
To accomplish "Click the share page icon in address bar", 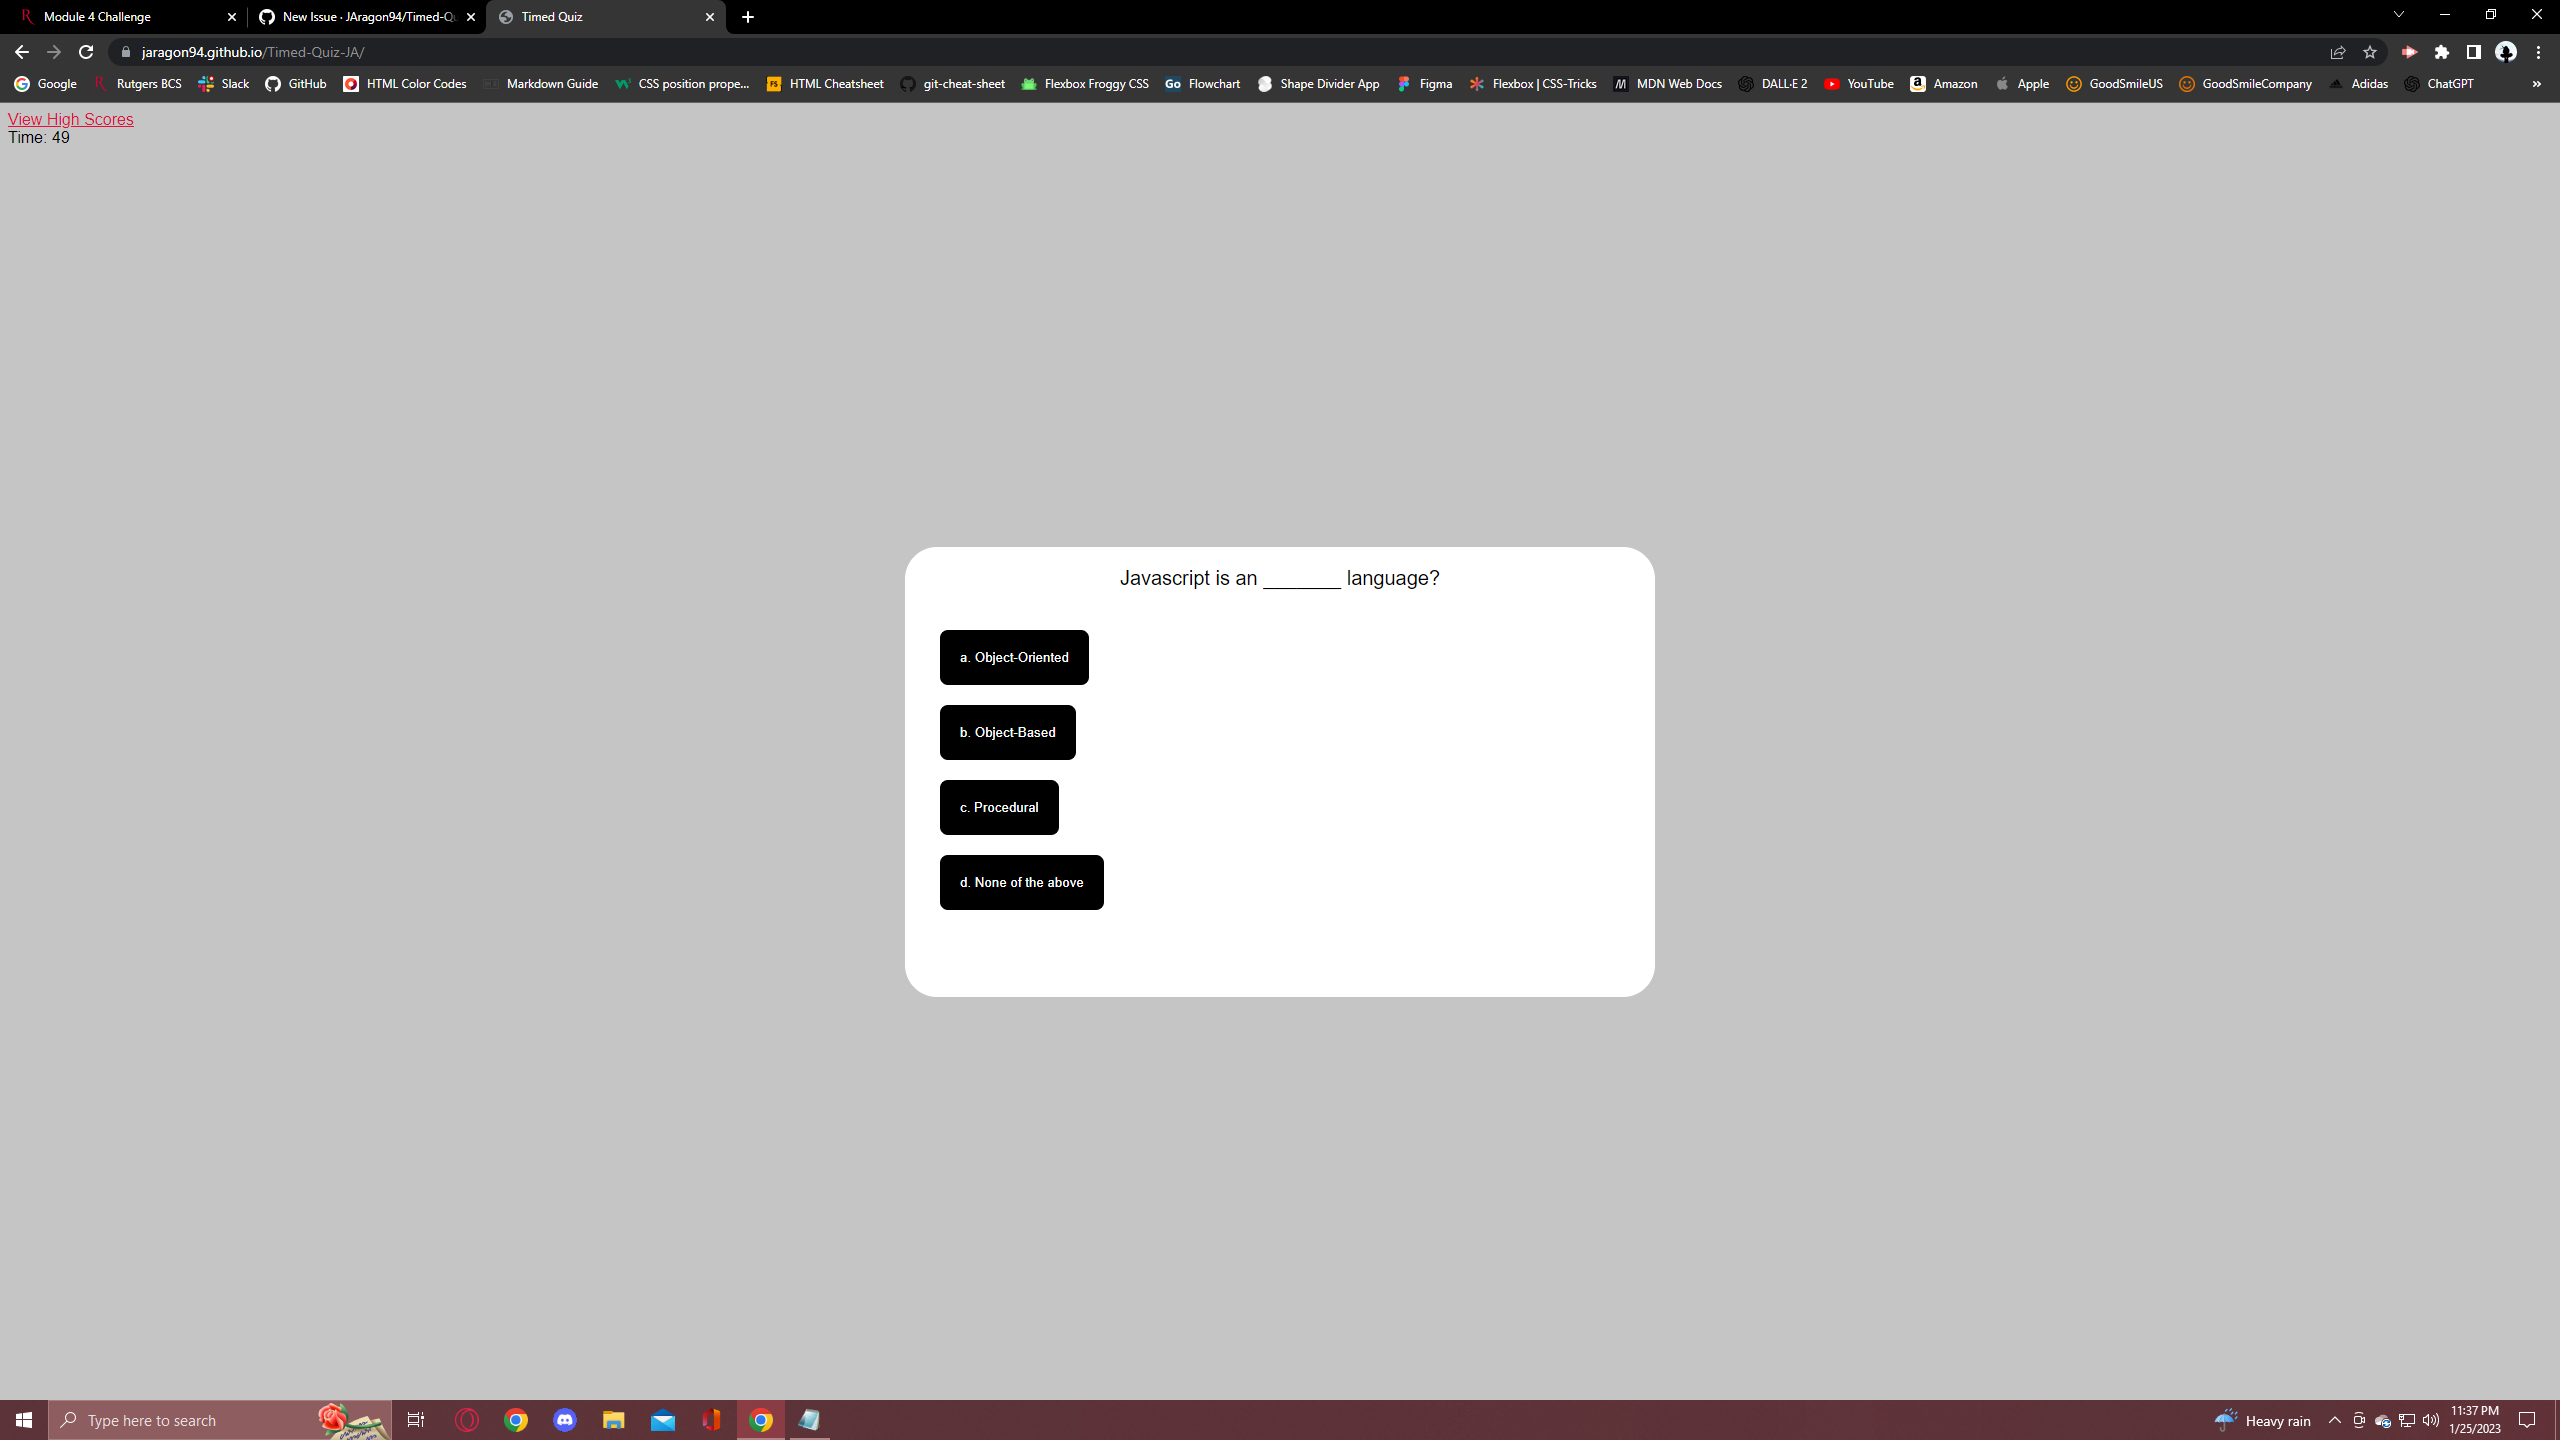I will click(2337, 52).
